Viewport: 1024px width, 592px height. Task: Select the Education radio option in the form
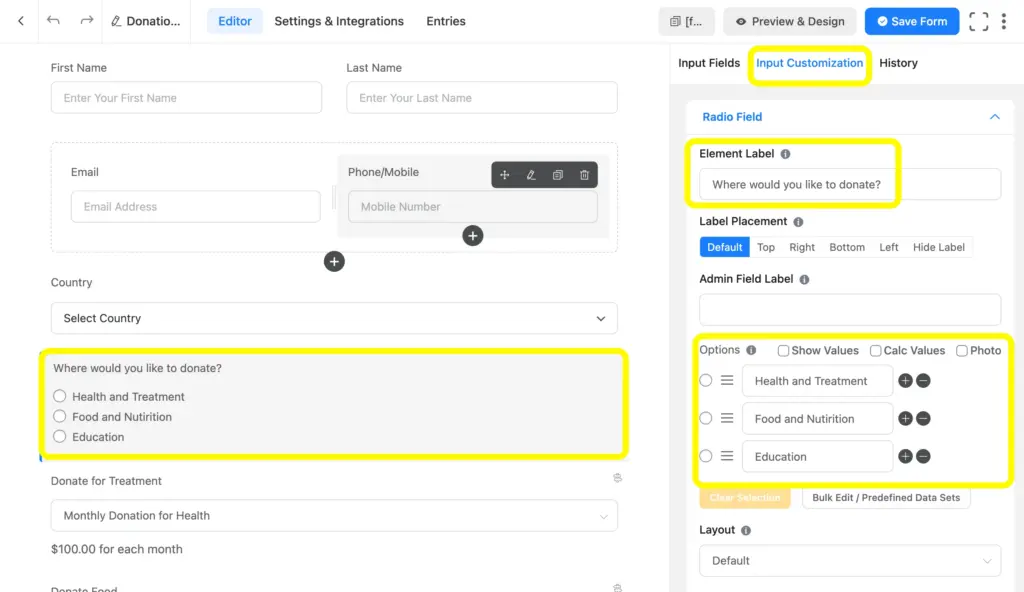point(62,437)
